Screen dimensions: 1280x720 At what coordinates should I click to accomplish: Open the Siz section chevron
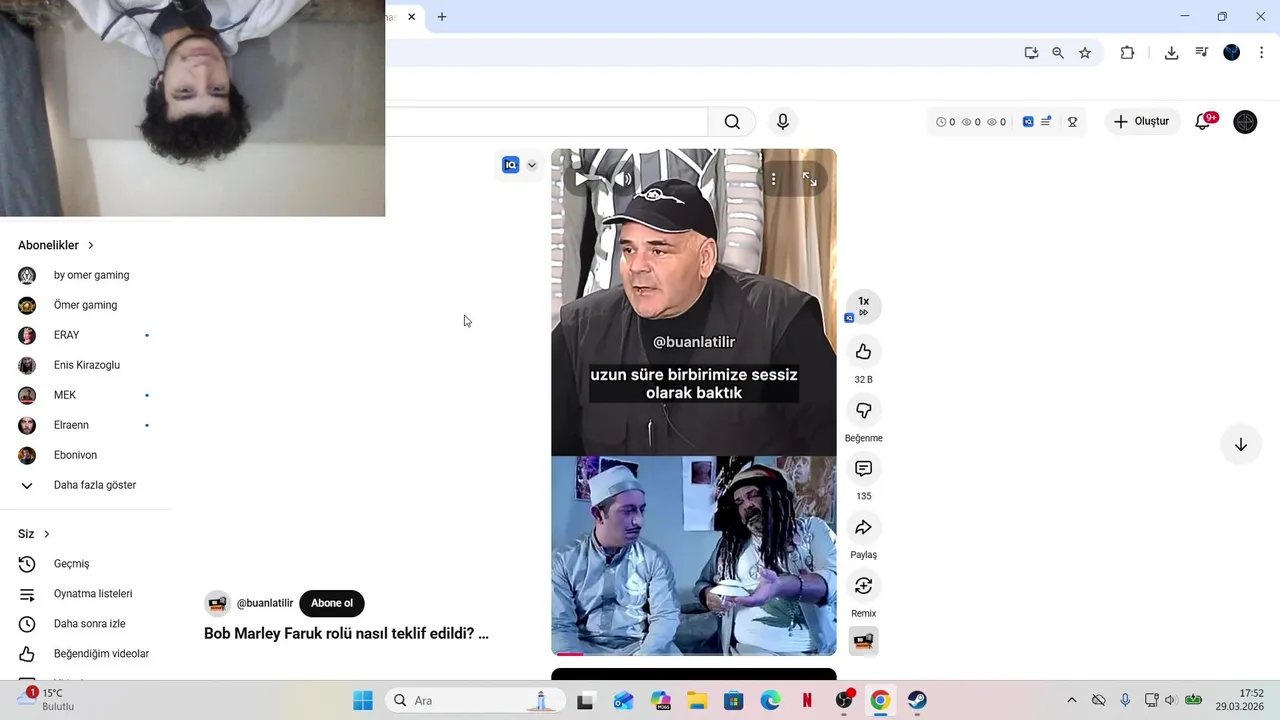(46, 534)
